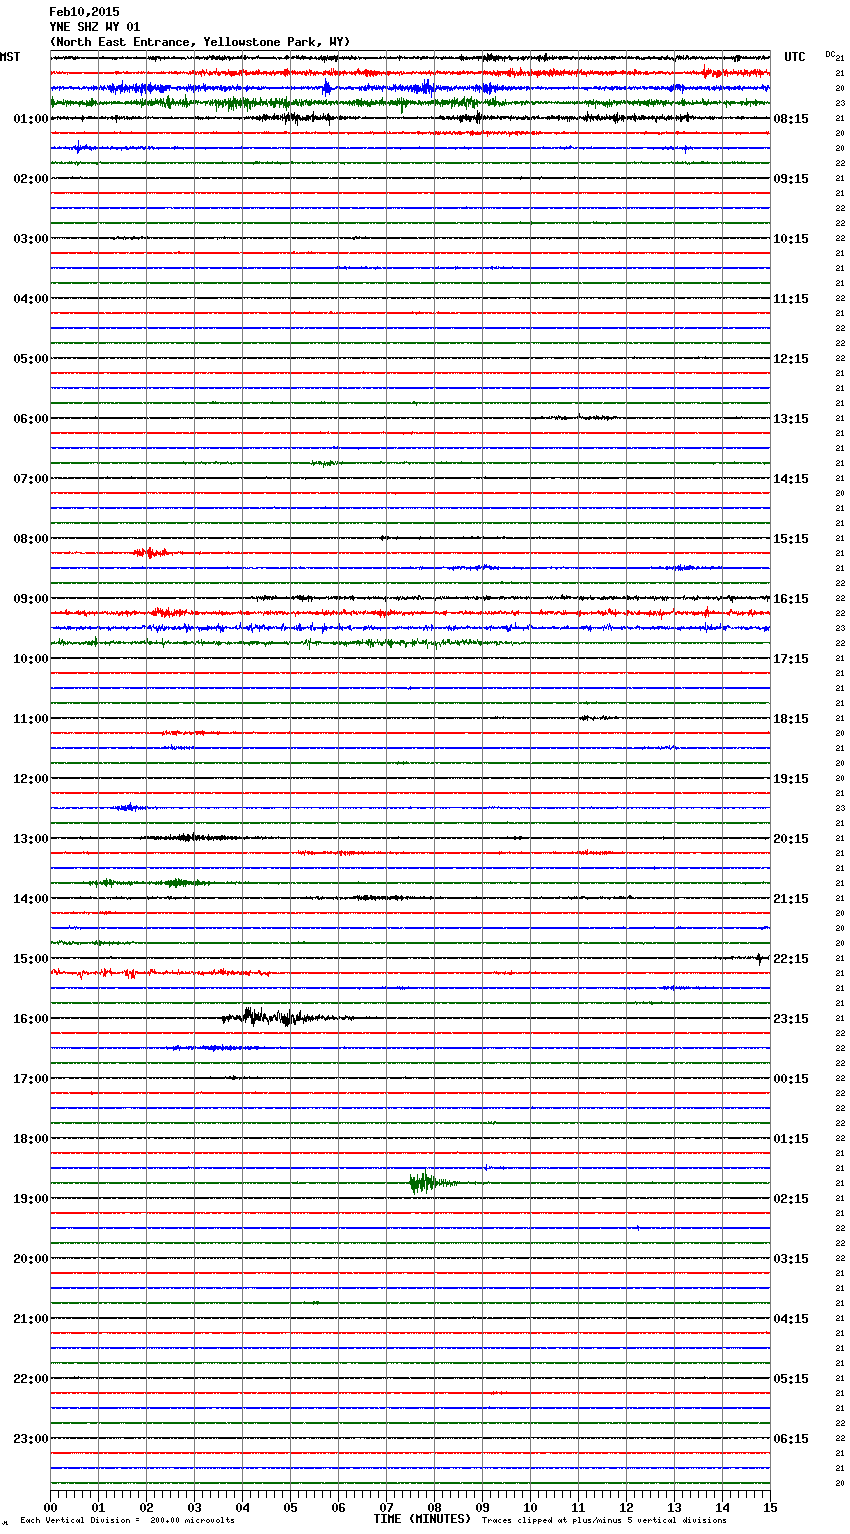Screen dimensions: 850x1534
Task: Click minute tick 03 on the bottom axis
Action: click(x=194, y=1507)
